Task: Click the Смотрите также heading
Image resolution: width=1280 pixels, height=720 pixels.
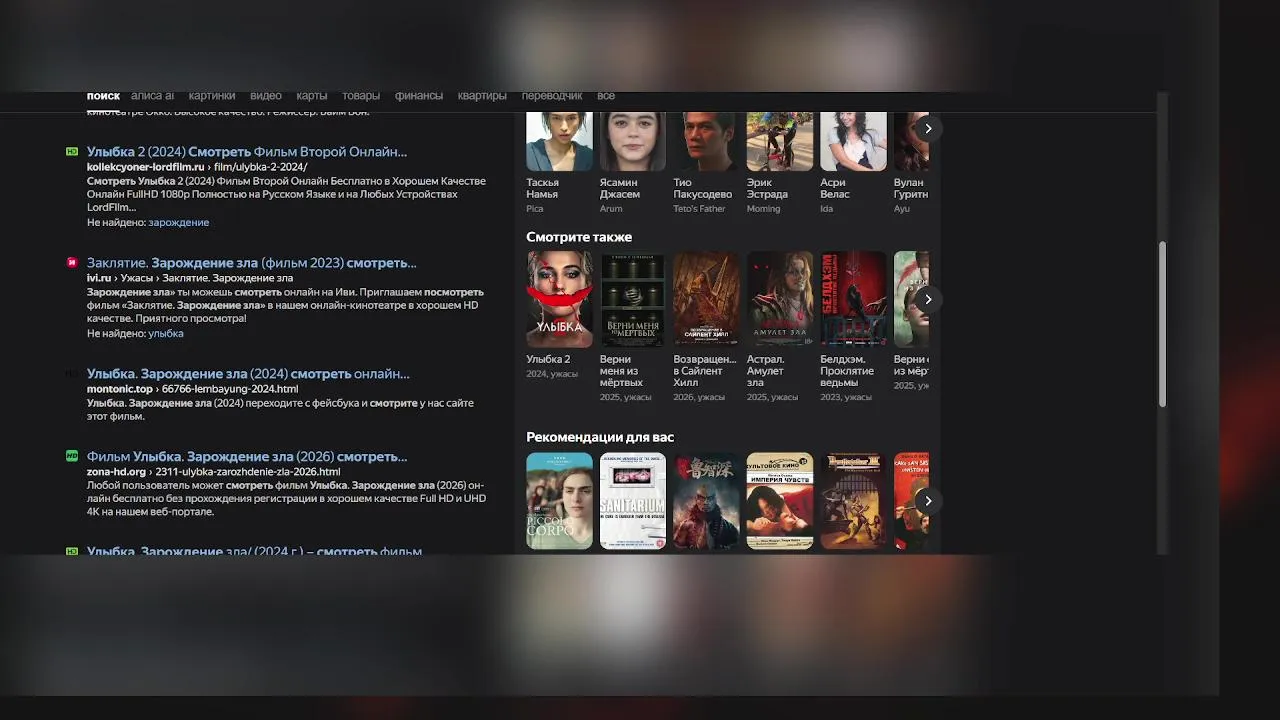Action: (579, 237)
